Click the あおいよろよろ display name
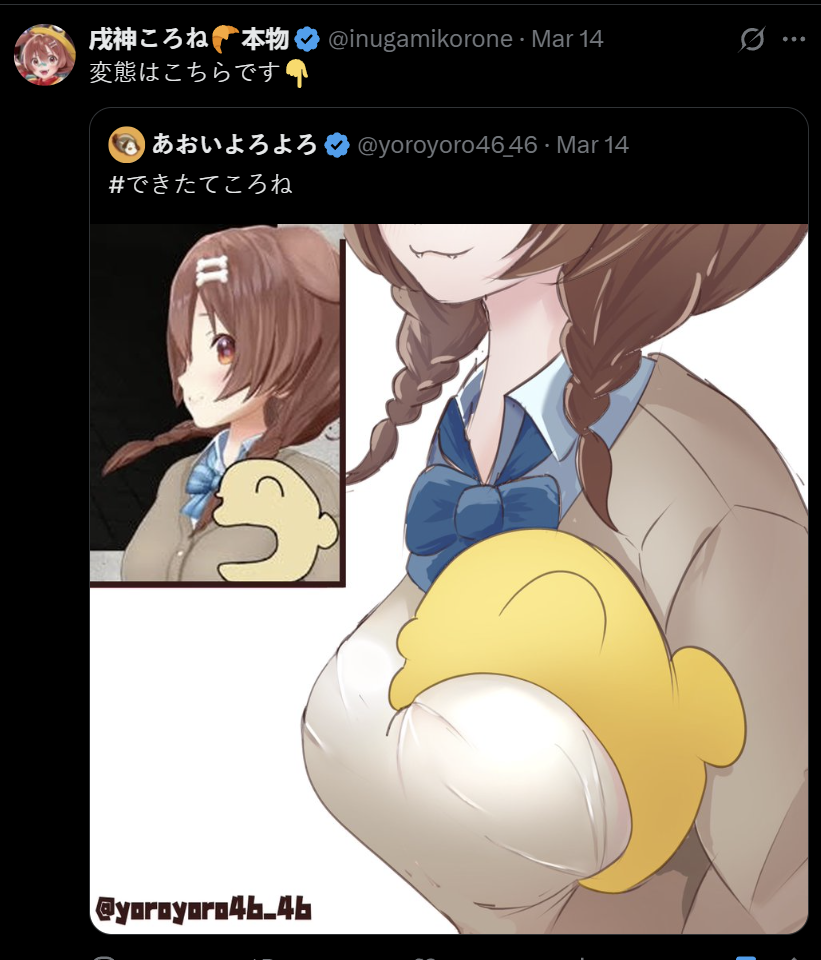Screen dimensions: 821x960 click(234, 144)
